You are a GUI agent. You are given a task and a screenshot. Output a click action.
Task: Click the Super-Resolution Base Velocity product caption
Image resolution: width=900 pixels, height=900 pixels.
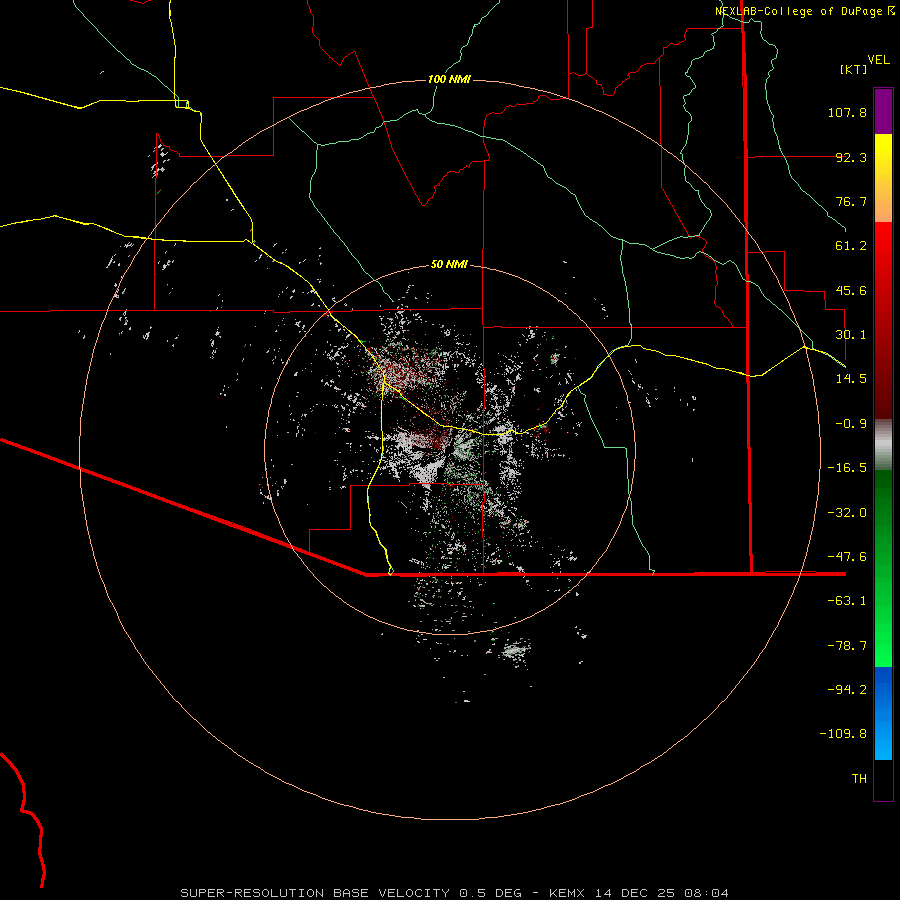tap(454, 893)
